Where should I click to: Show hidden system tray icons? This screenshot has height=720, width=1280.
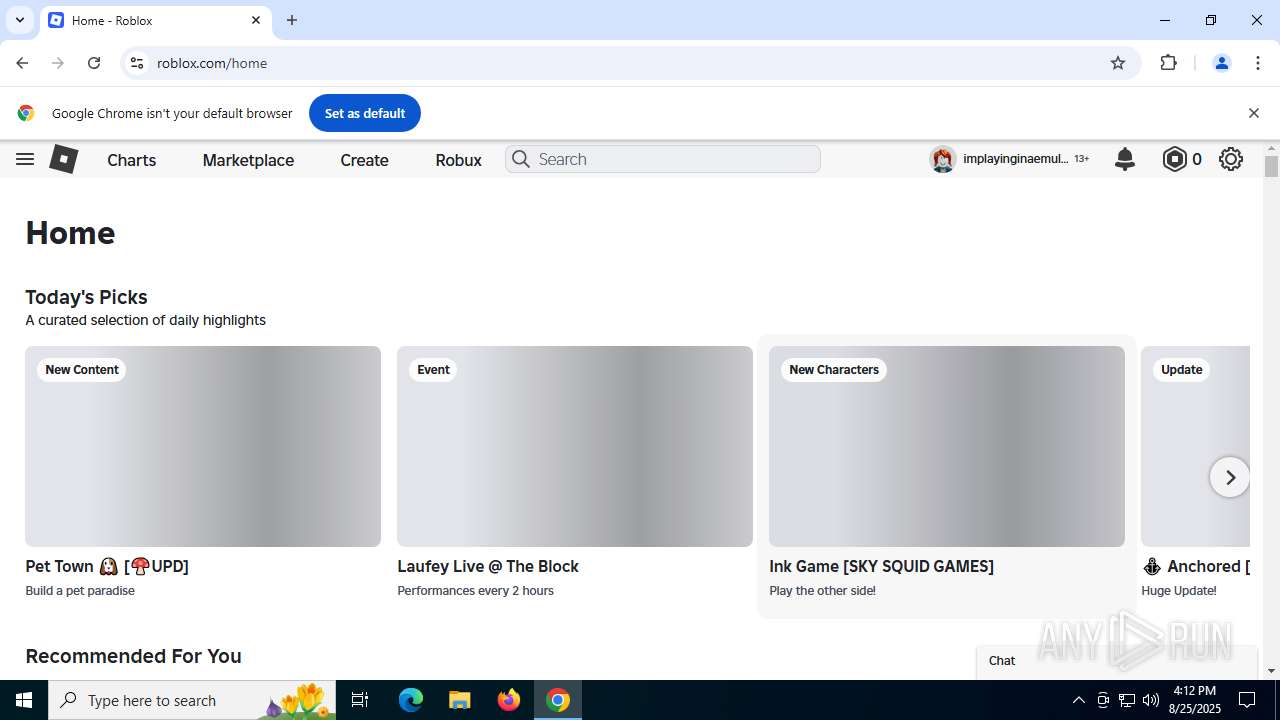(1078, 700)
